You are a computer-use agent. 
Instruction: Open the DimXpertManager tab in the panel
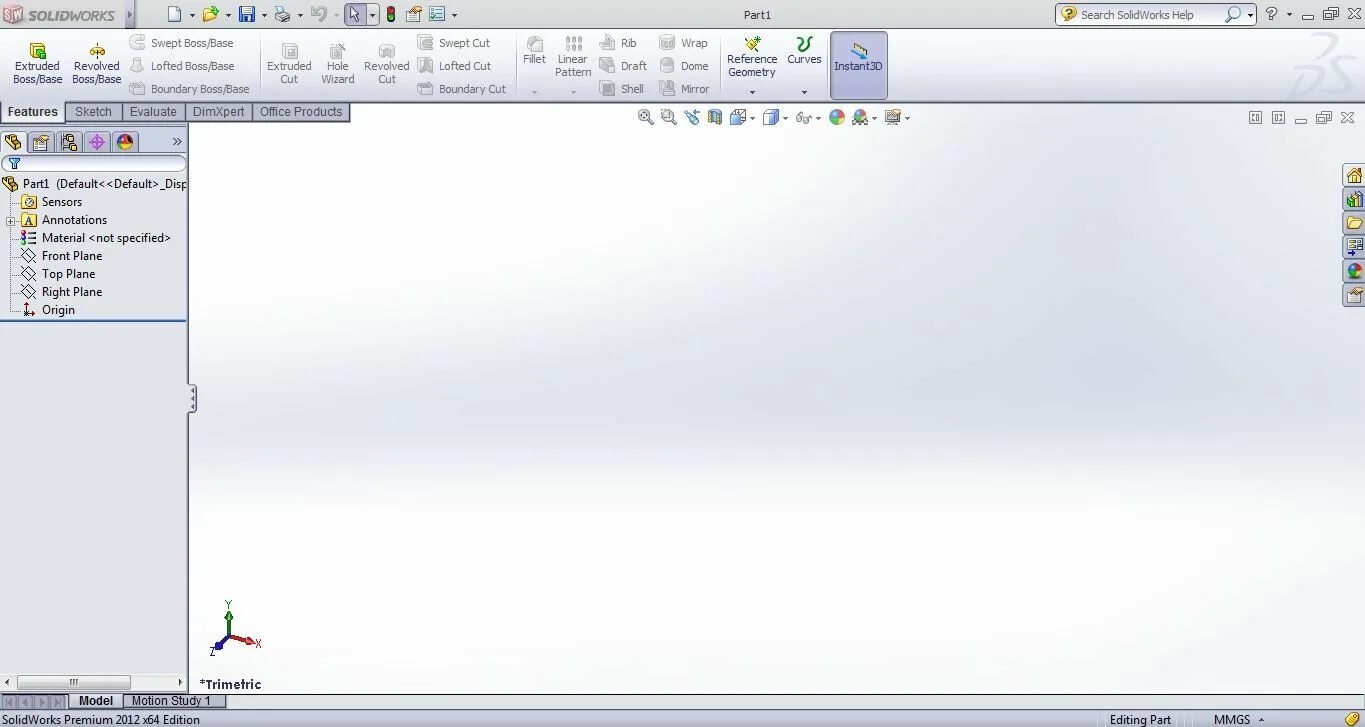pos(97,142)
